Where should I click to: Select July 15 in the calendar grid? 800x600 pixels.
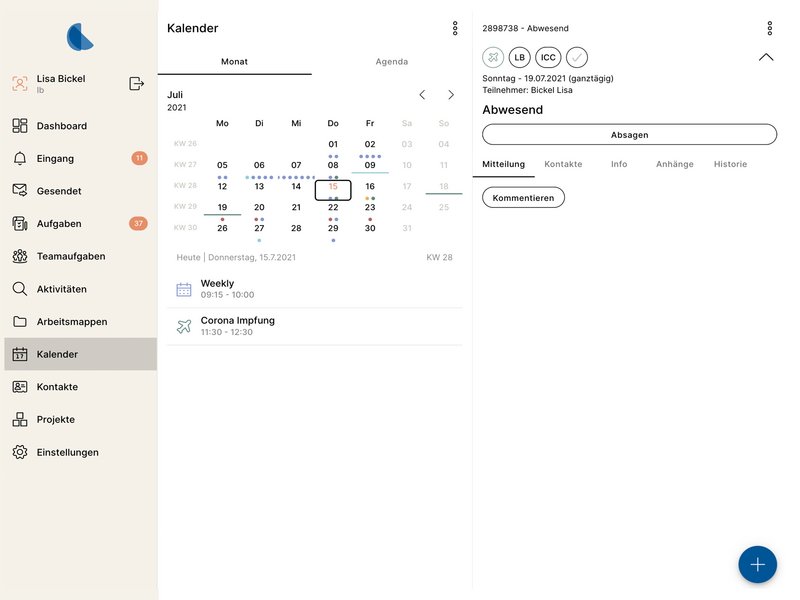(x=333, y=186)
